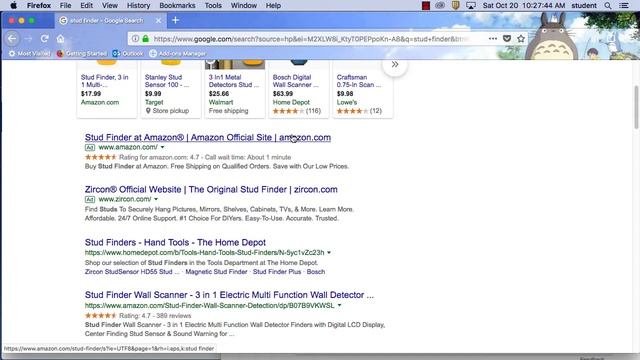The width and height of the screenshot is (640, 360).
Task: Open the Edit menu
Action: coord(86,6)
